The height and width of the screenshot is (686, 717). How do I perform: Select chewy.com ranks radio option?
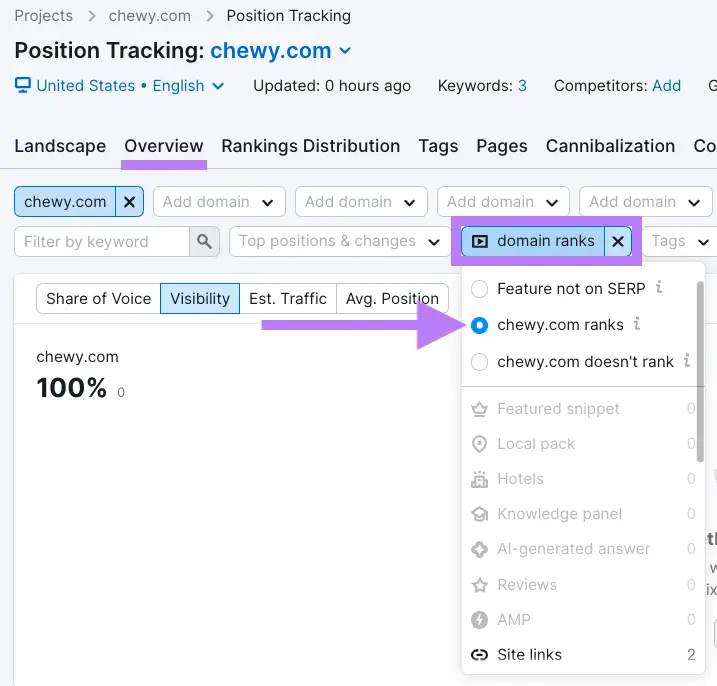pos(479,325)
